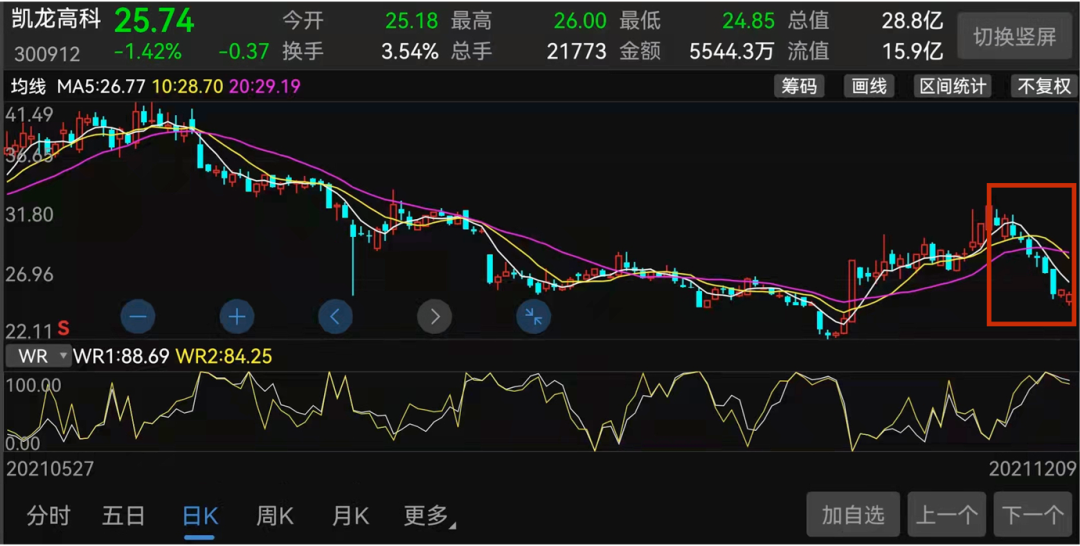Collapse fullscreen with the shrink arrows icon

pos(533,317)
